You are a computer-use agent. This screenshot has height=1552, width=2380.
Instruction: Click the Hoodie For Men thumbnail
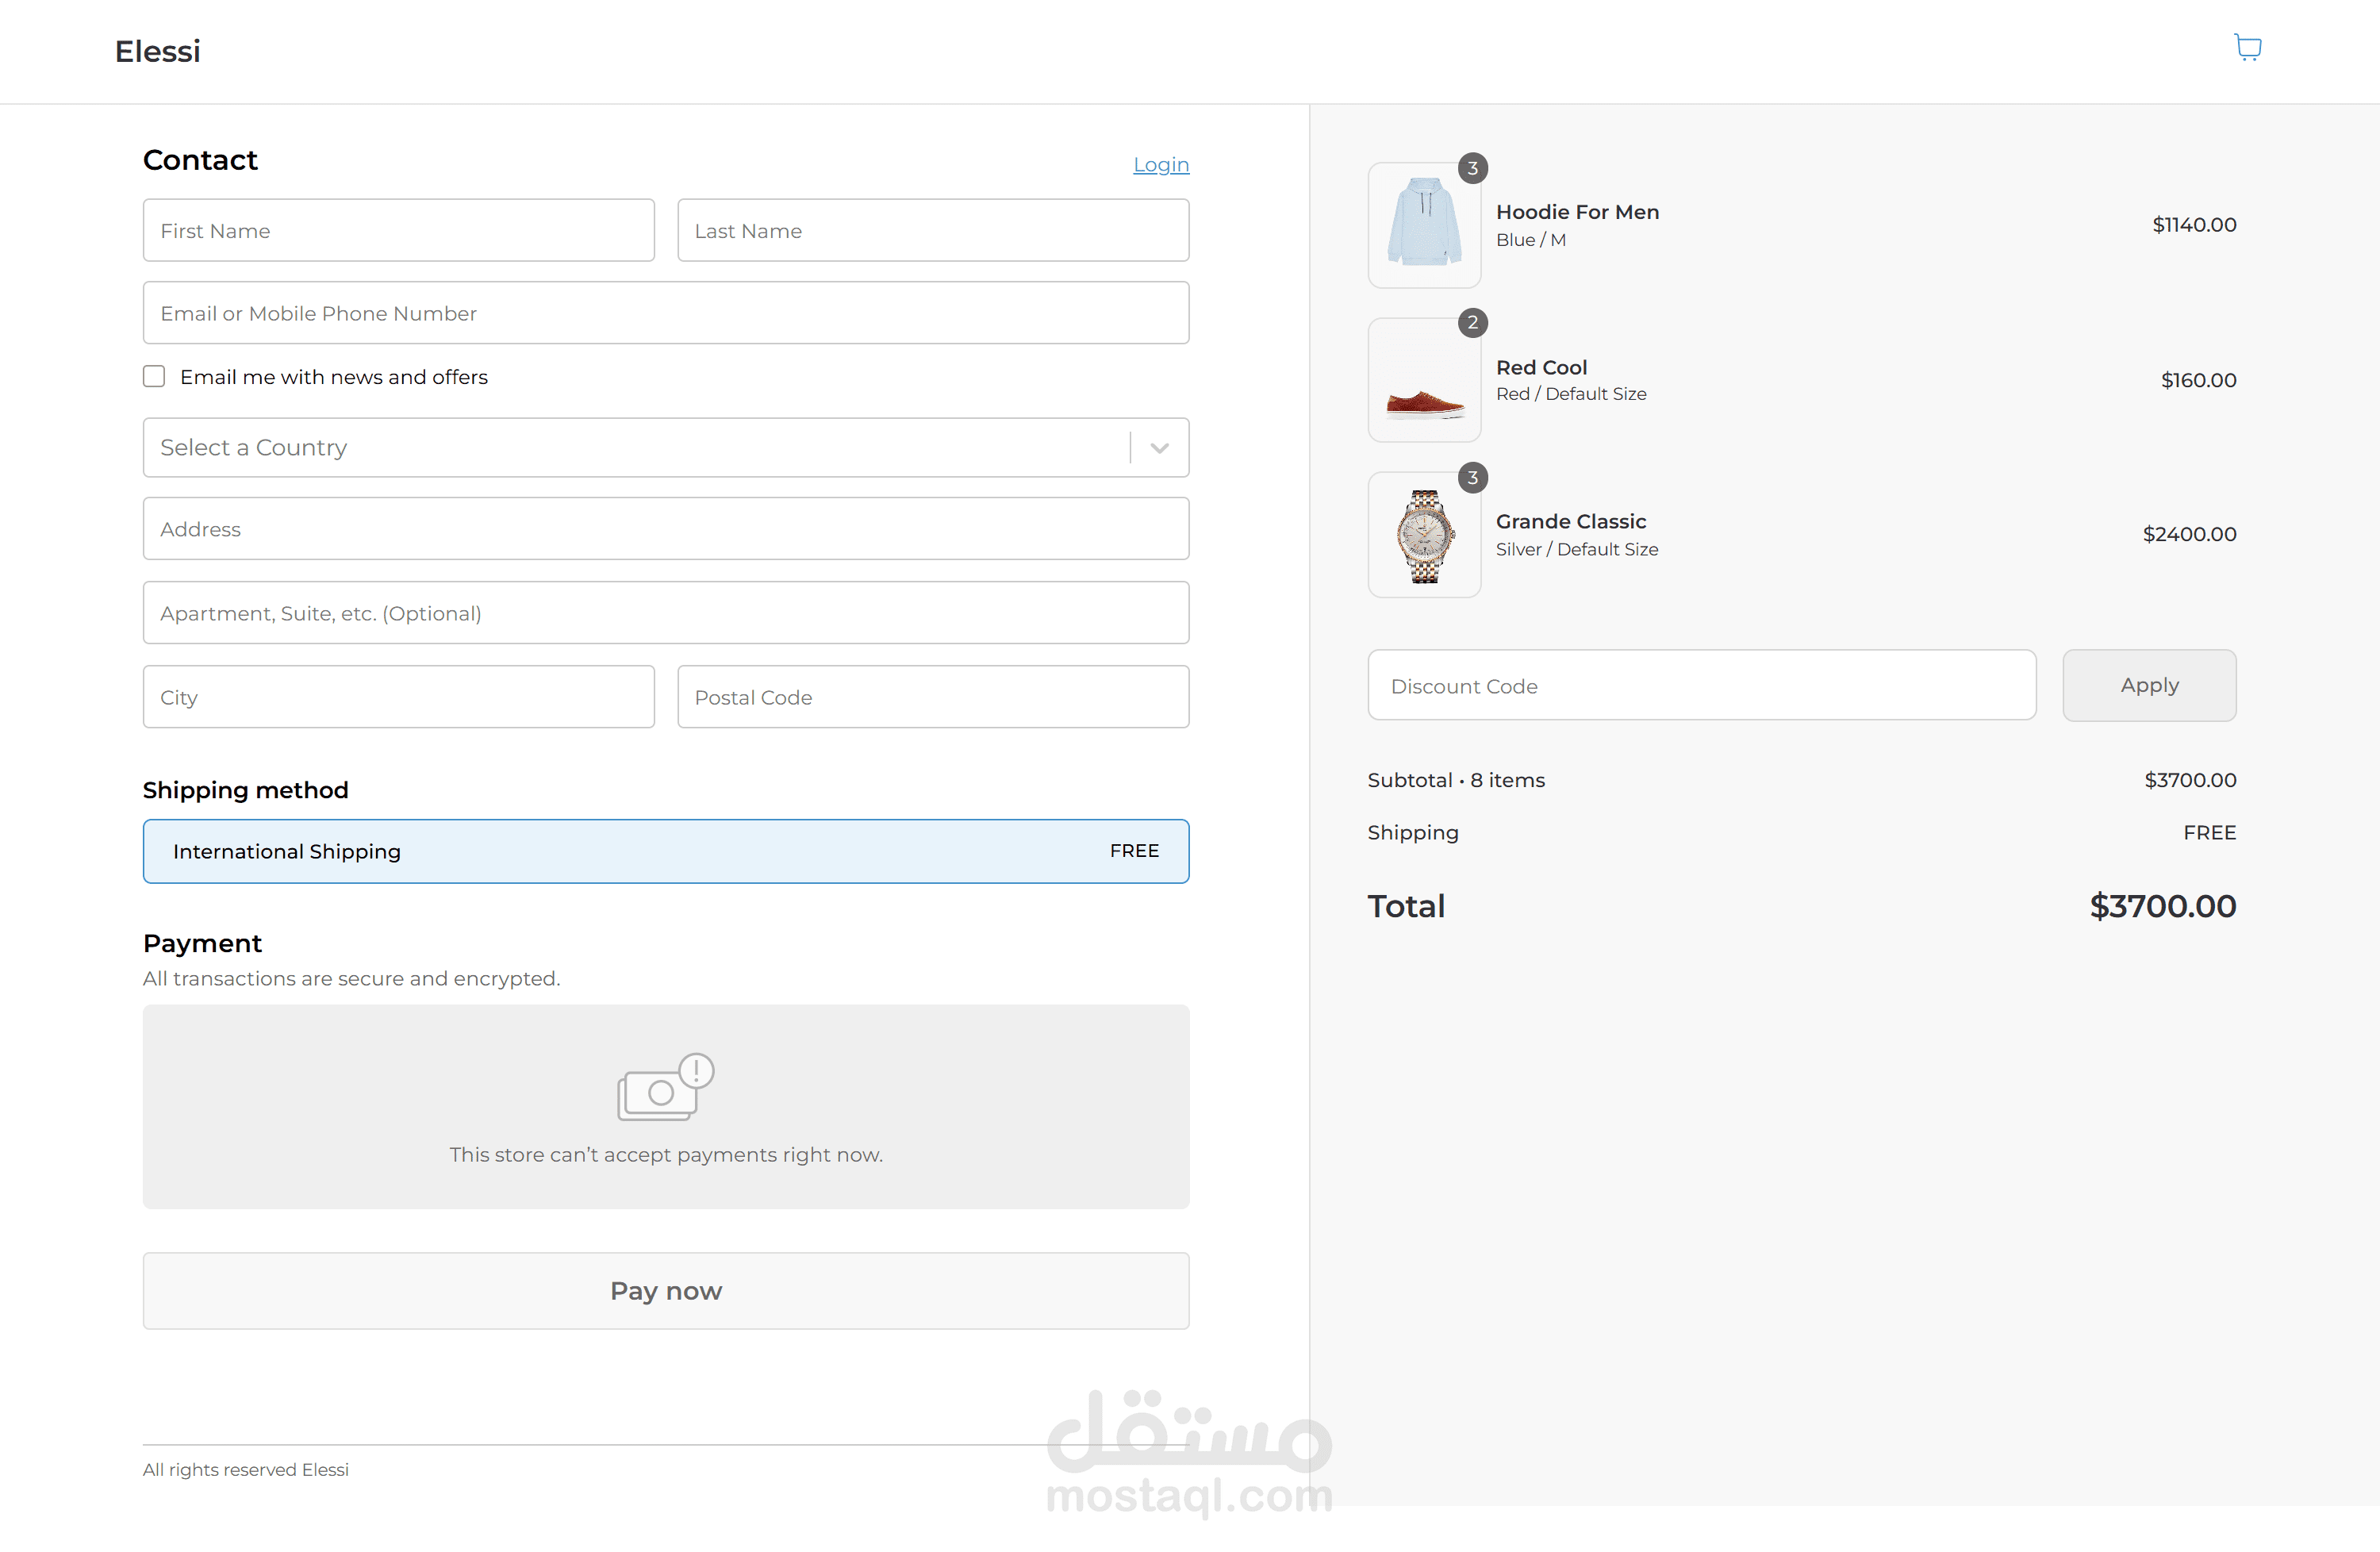[1423, 225]
